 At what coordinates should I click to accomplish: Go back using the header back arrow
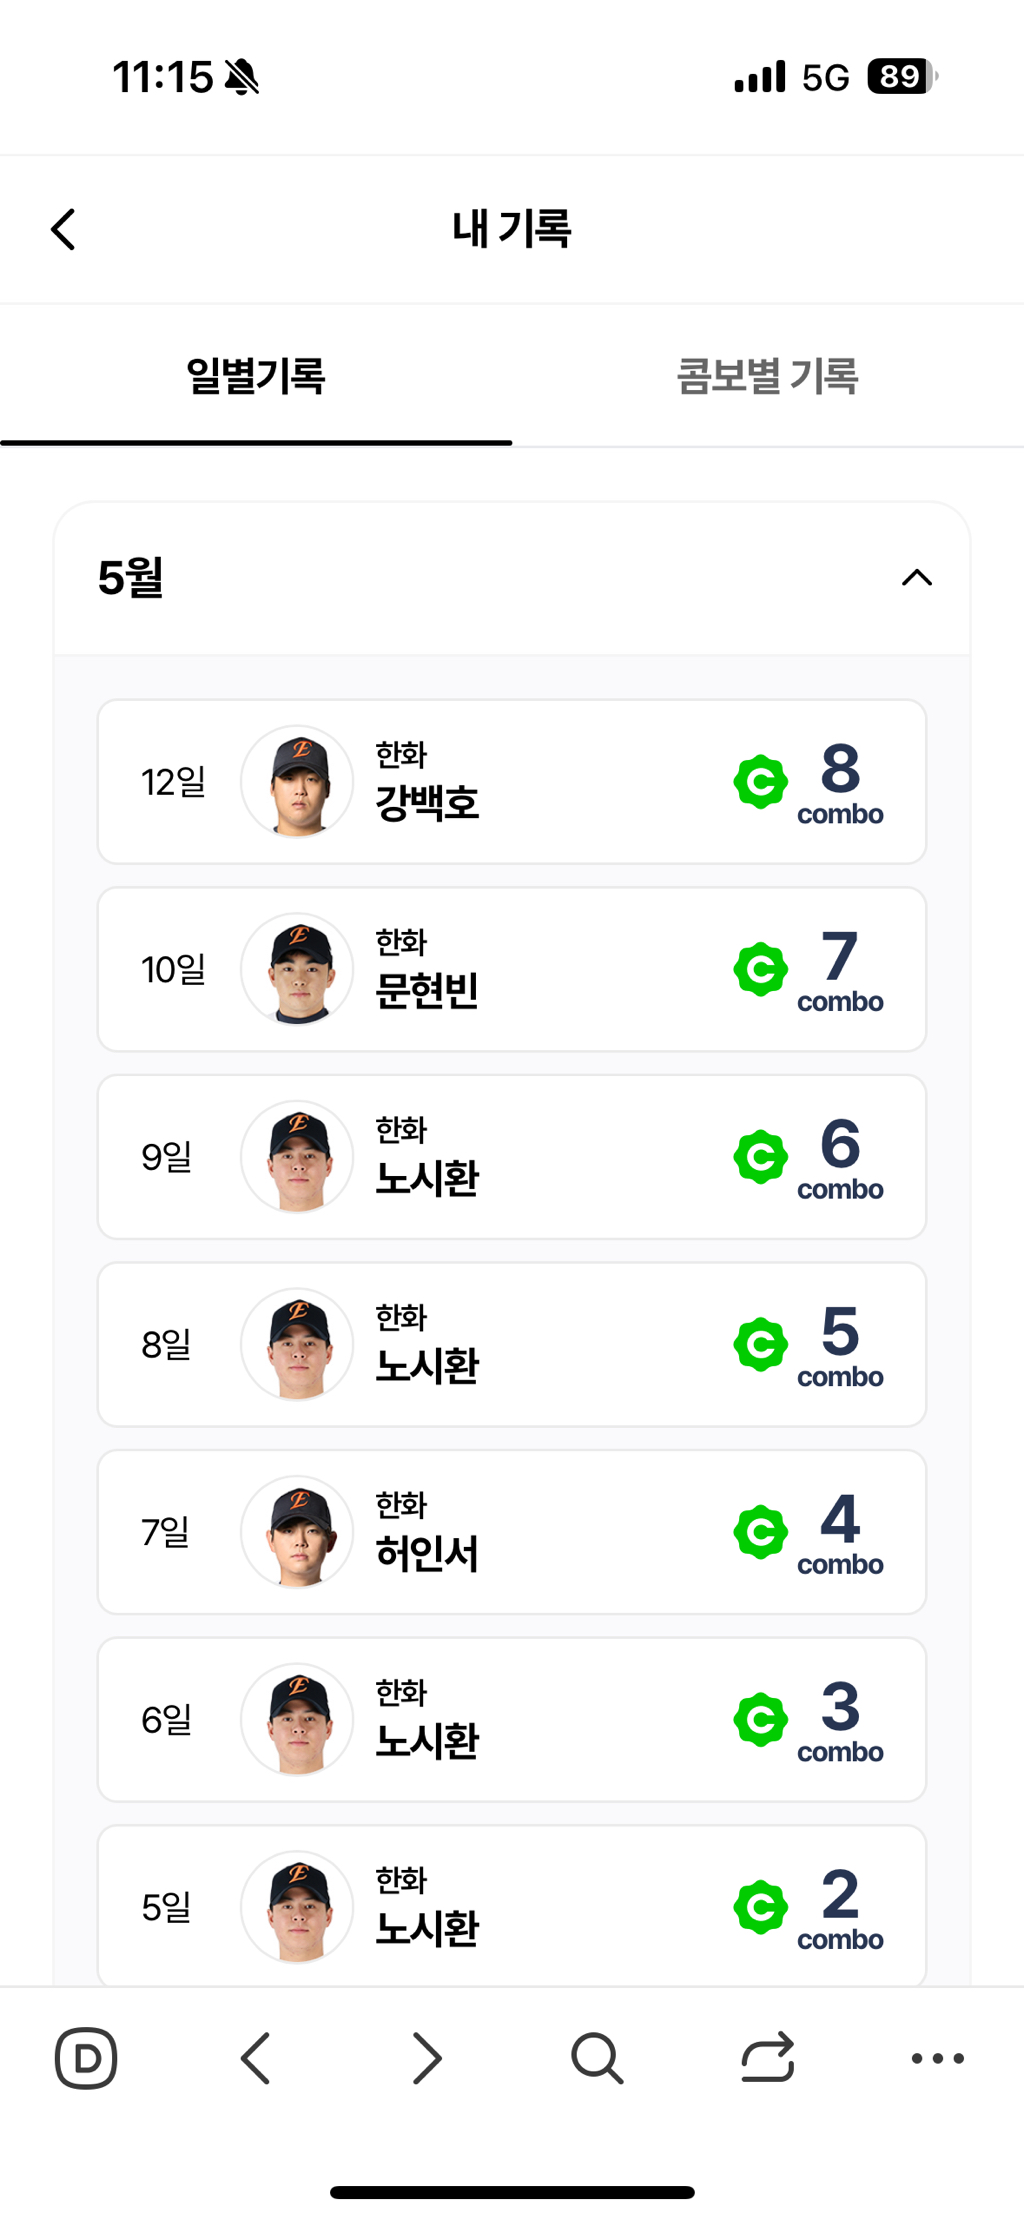pyautogui.click(x=63, y=229)
